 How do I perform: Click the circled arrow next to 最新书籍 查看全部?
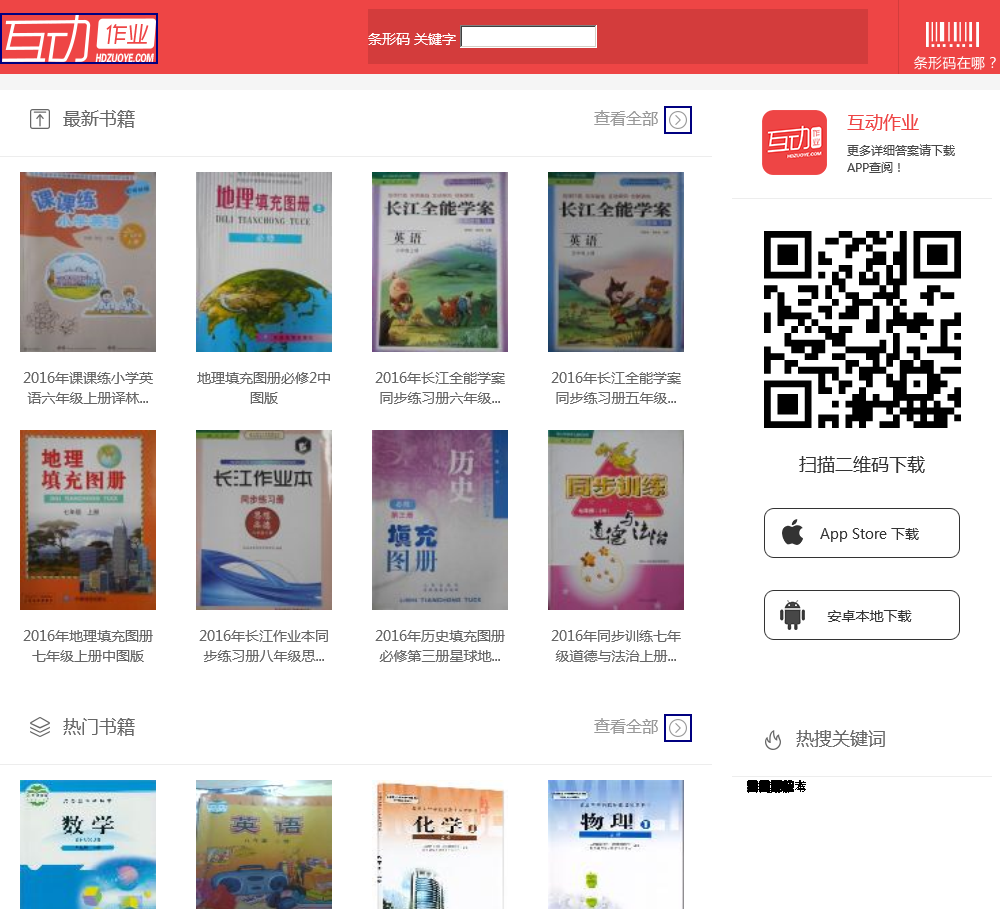(678, 120)
